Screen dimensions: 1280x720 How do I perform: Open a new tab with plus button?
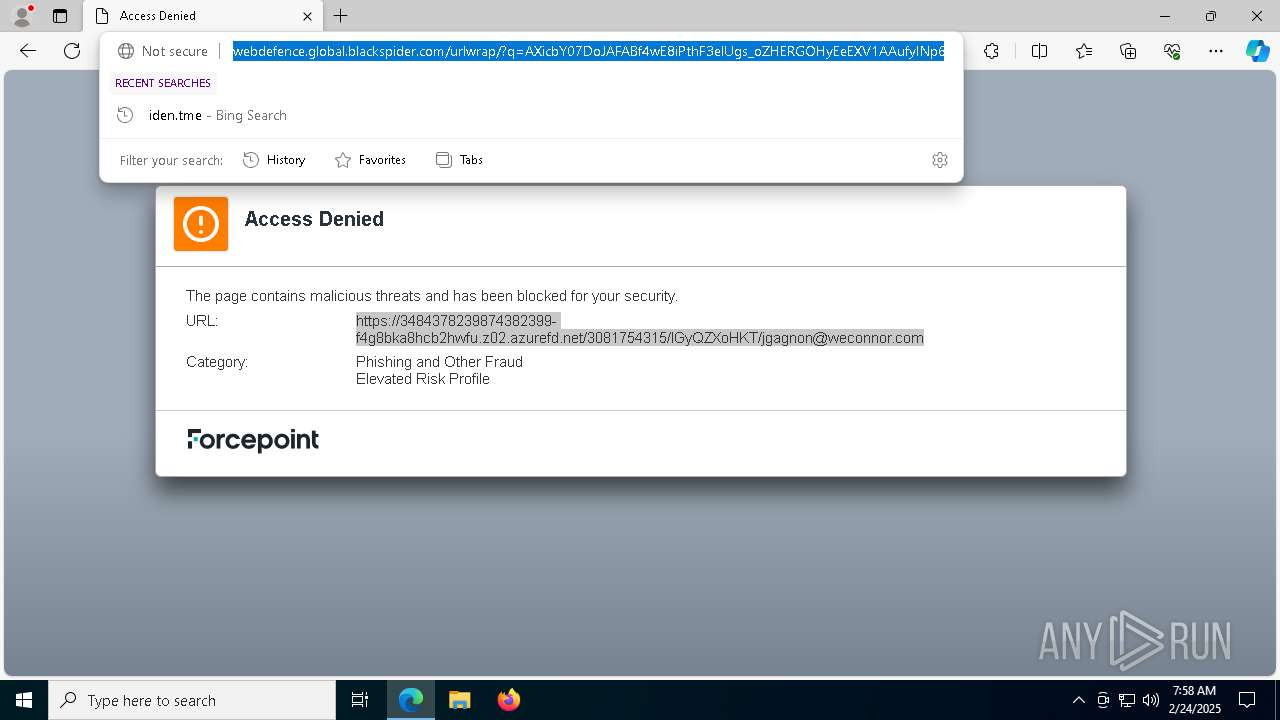(x=341, y=16)
